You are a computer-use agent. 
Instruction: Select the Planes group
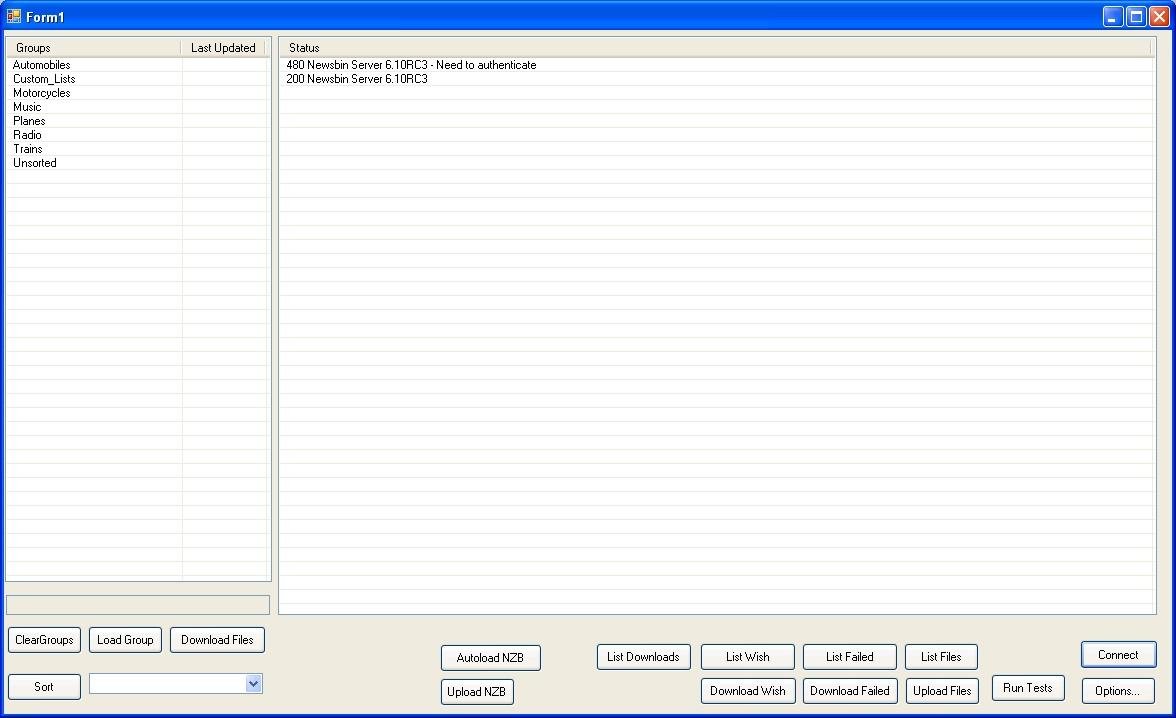click(29, 121)
